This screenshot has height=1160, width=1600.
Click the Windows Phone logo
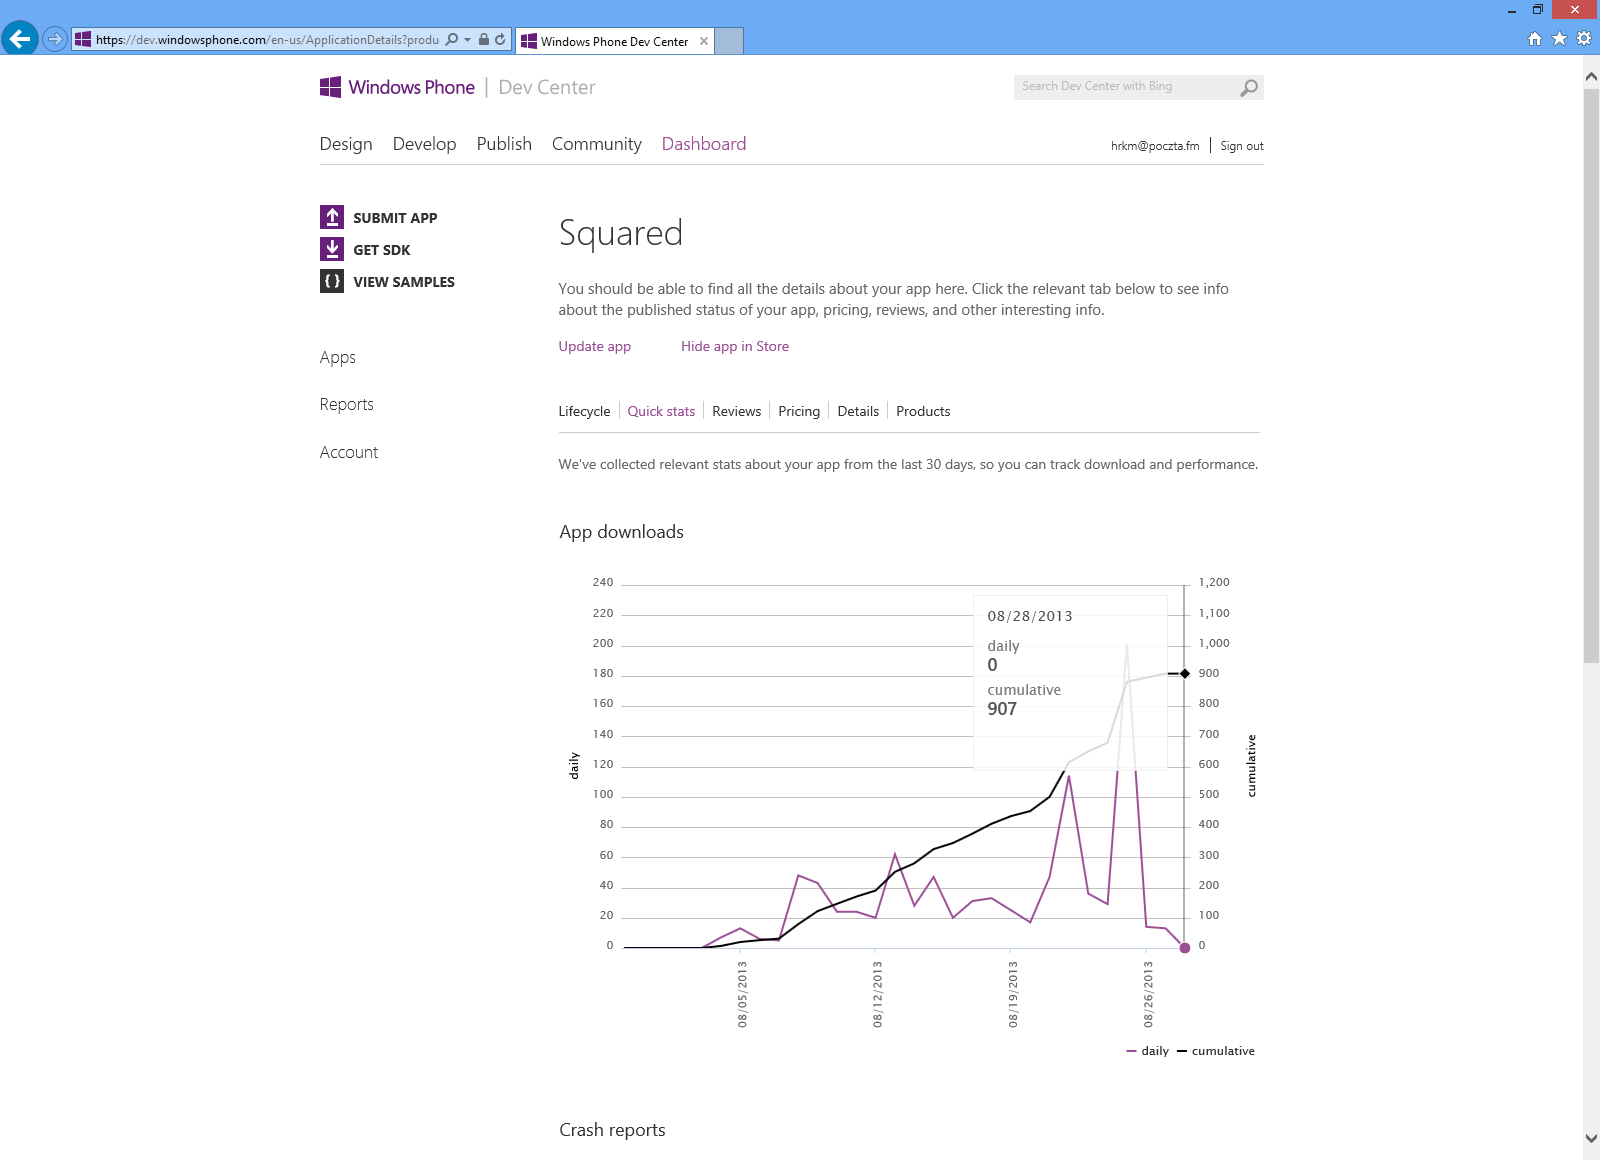397,87
